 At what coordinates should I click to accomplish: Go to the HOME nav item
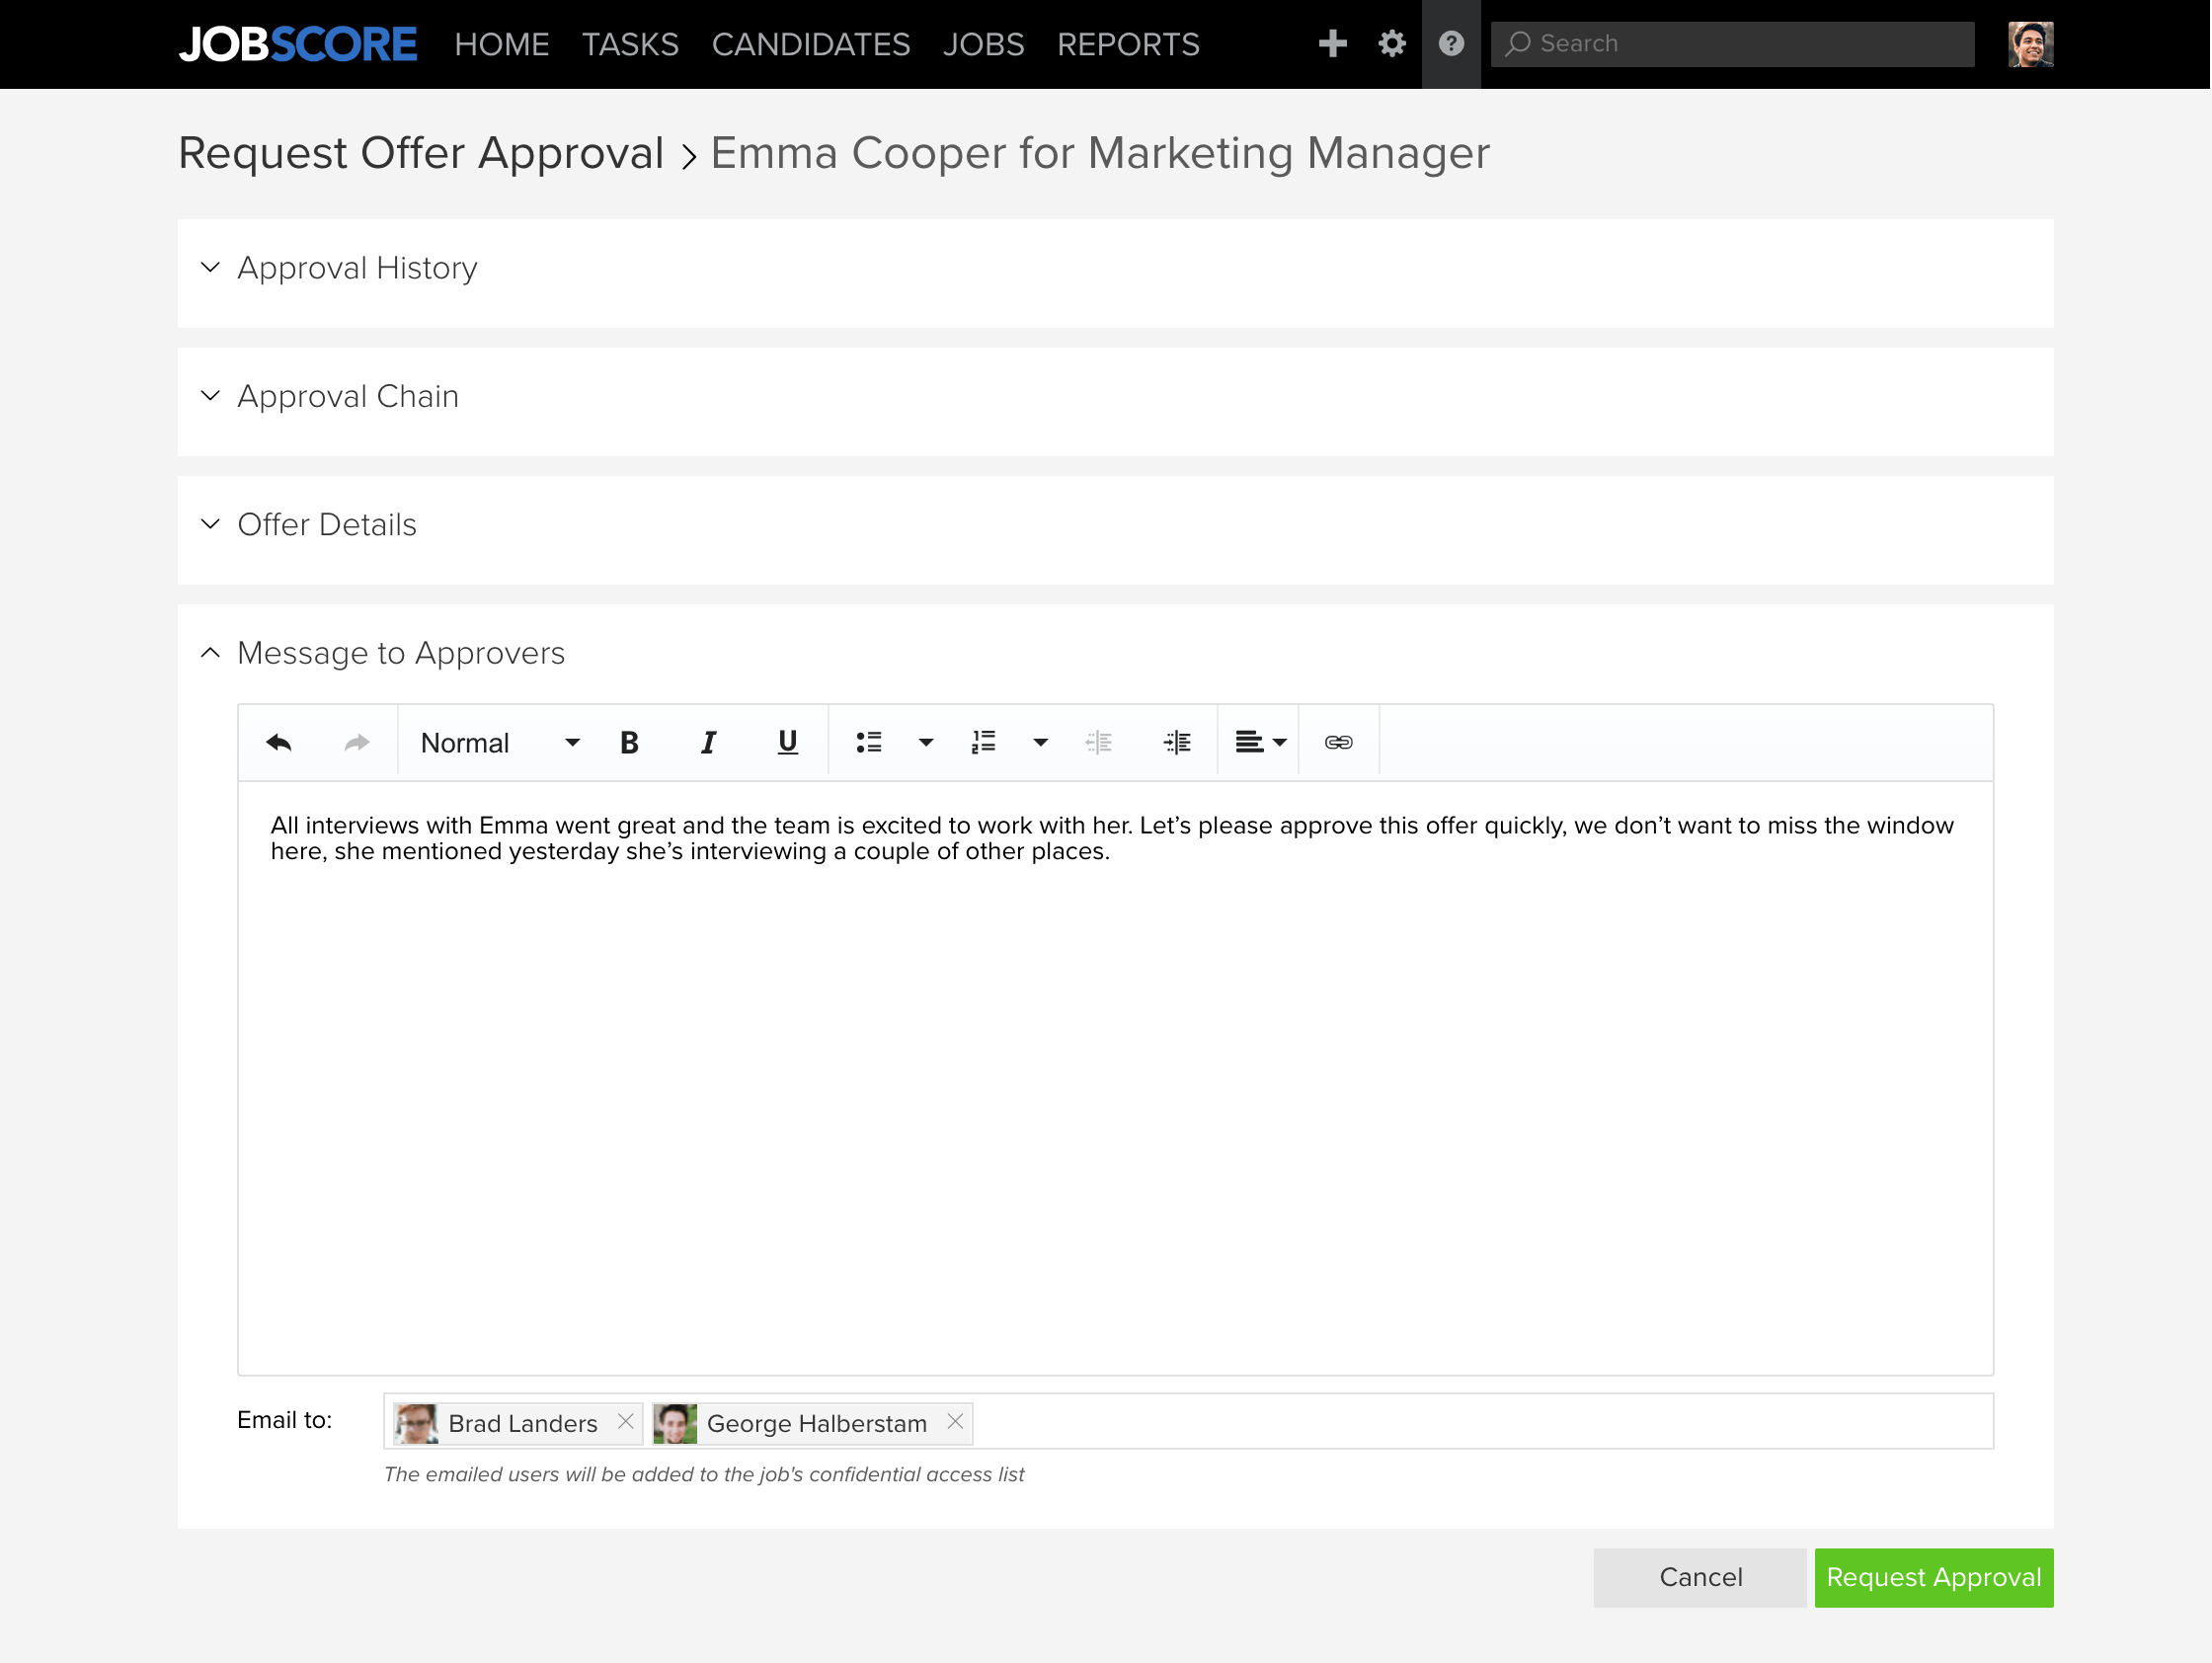point(502,44)
